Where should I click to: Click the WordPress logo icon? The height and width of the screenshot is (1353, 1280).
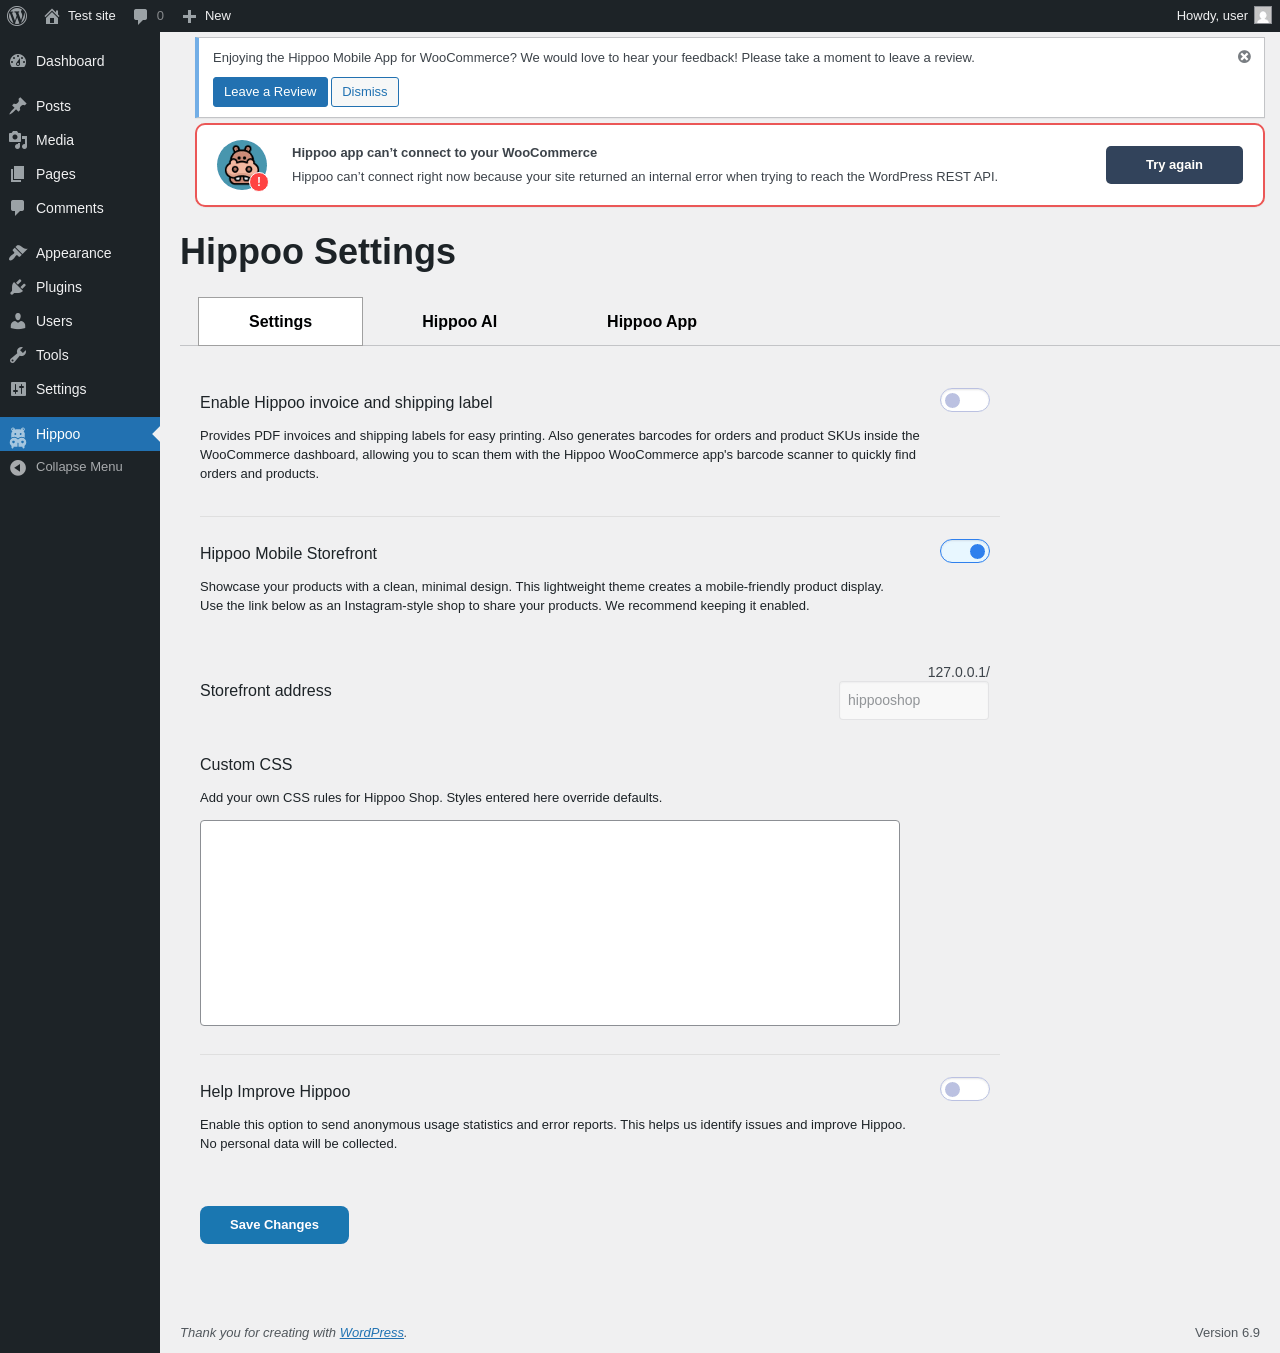[x=17, y=16]
